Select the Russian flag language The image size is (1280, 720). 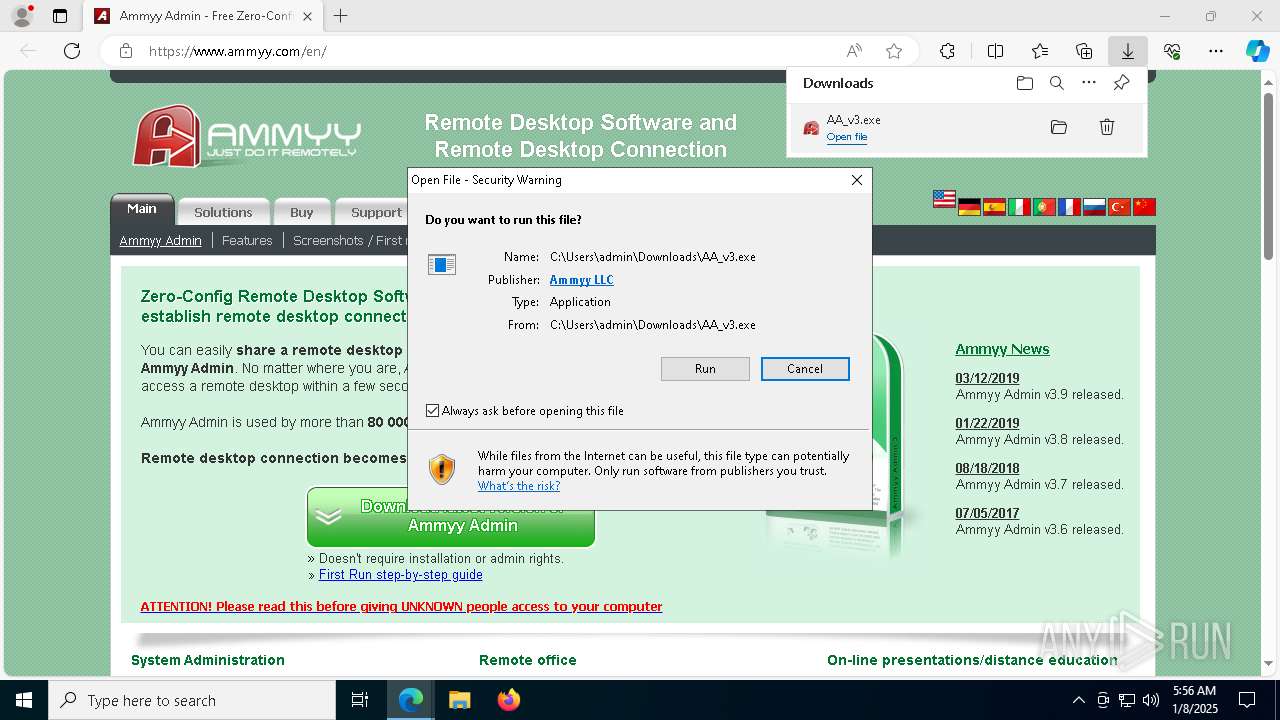click(x=1094, y=207)
